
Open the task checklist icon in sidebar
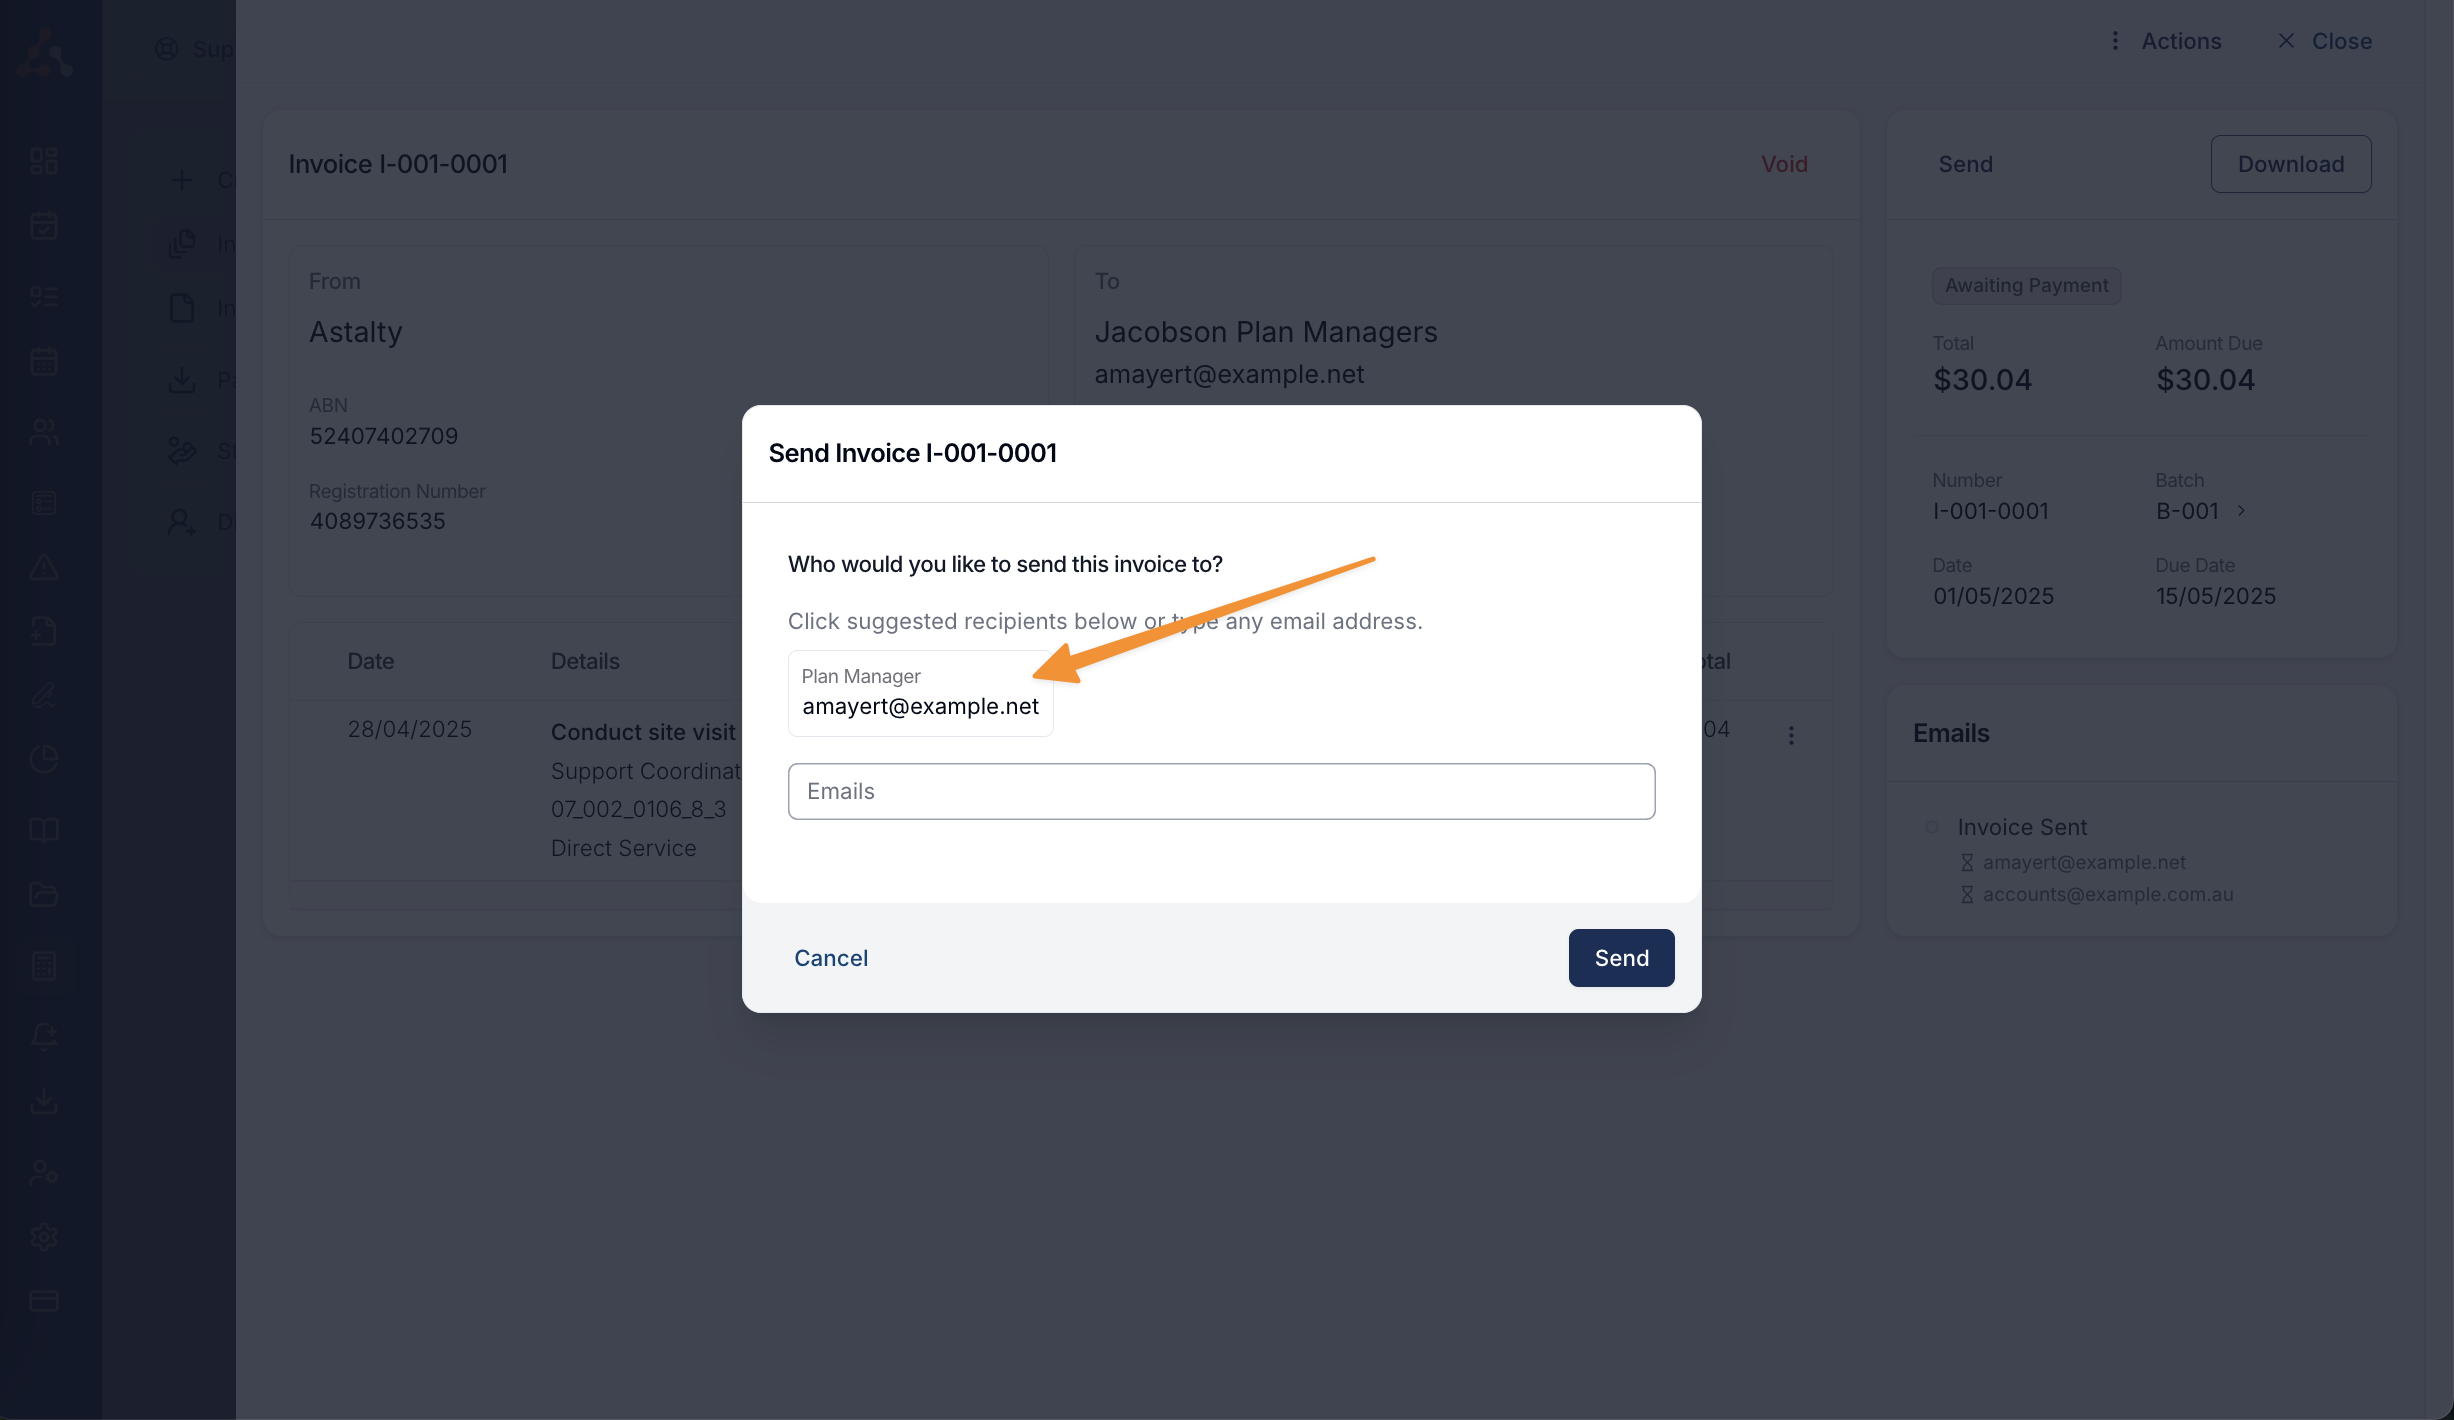point(44,296)
